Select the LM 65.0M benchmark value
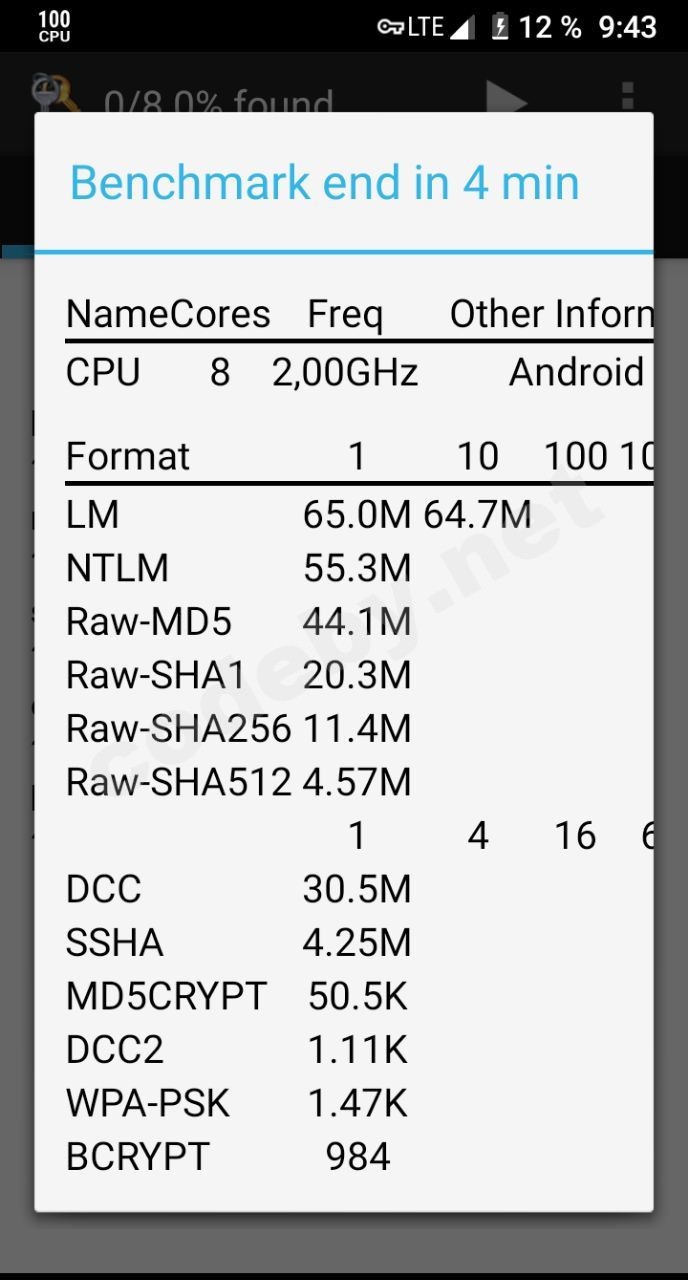 (357, 515)
